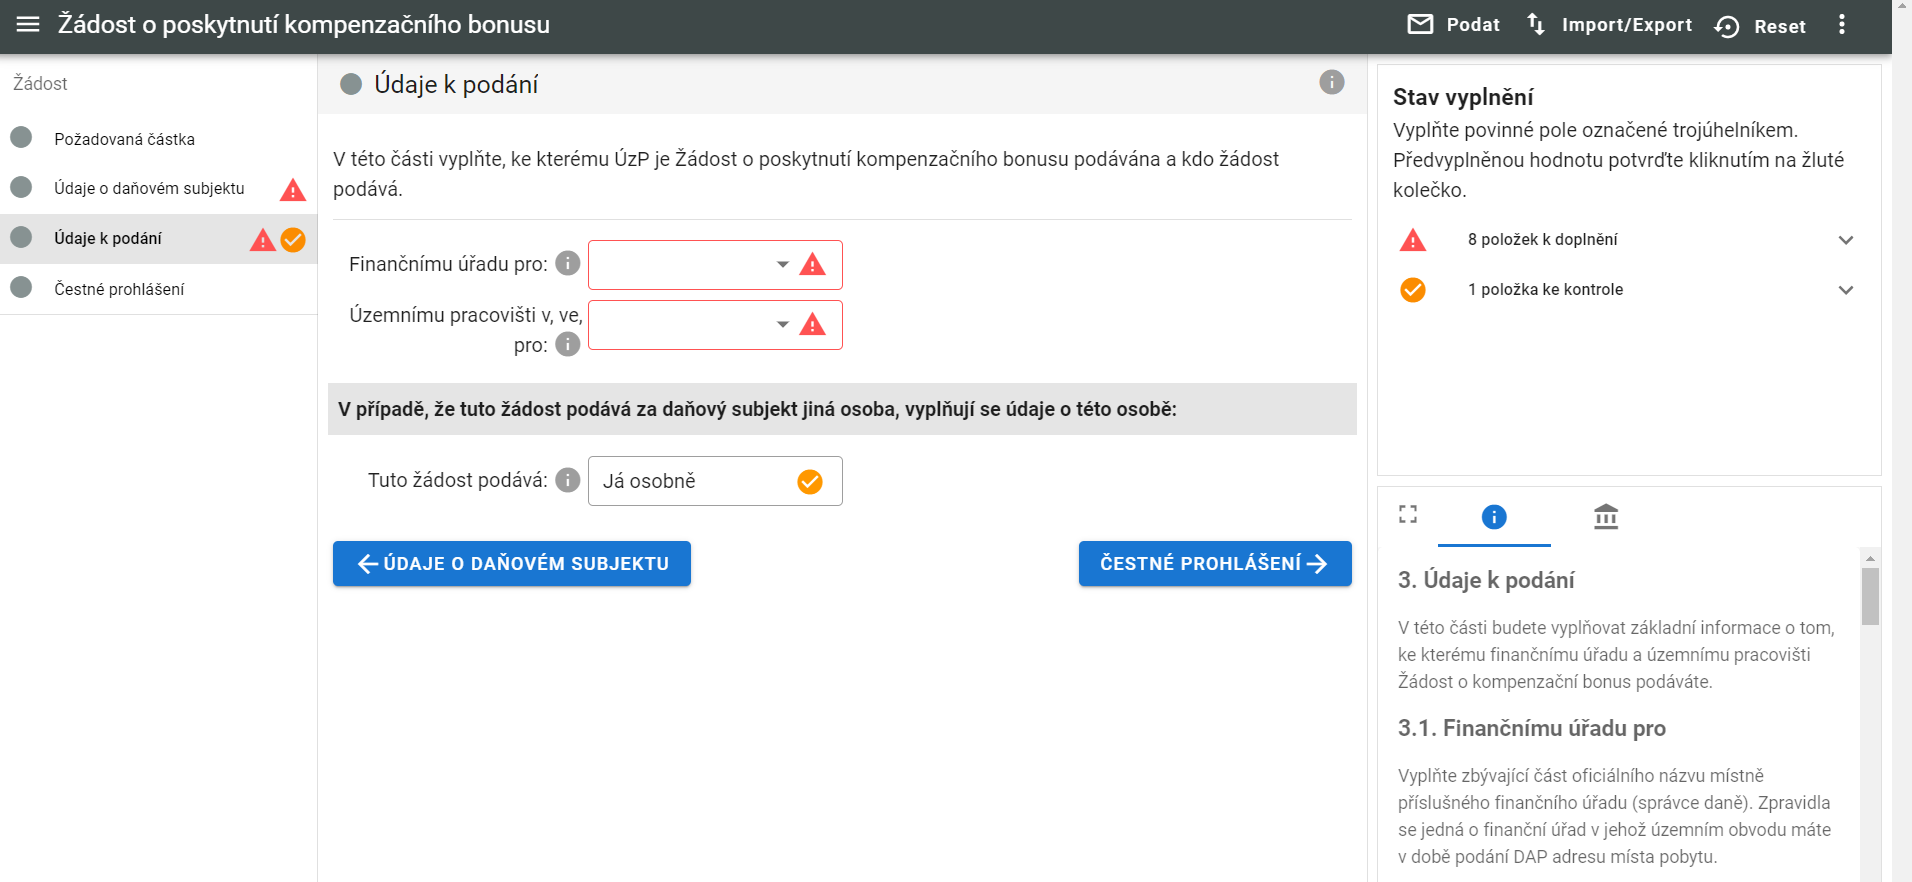Click info icon beside Územnímu pracovišti label
The width and height of the screenshot is (1912, 882).
pyautogui.click(x=568, y=345)
